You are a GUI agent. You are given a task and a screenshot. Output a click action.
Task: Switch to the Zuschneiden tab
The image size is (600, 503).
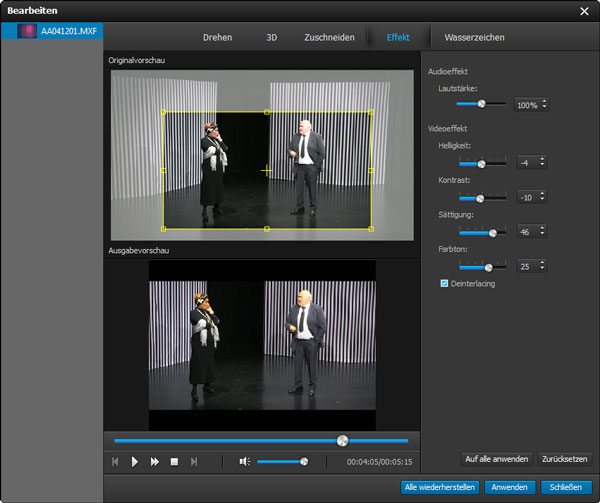329,38
